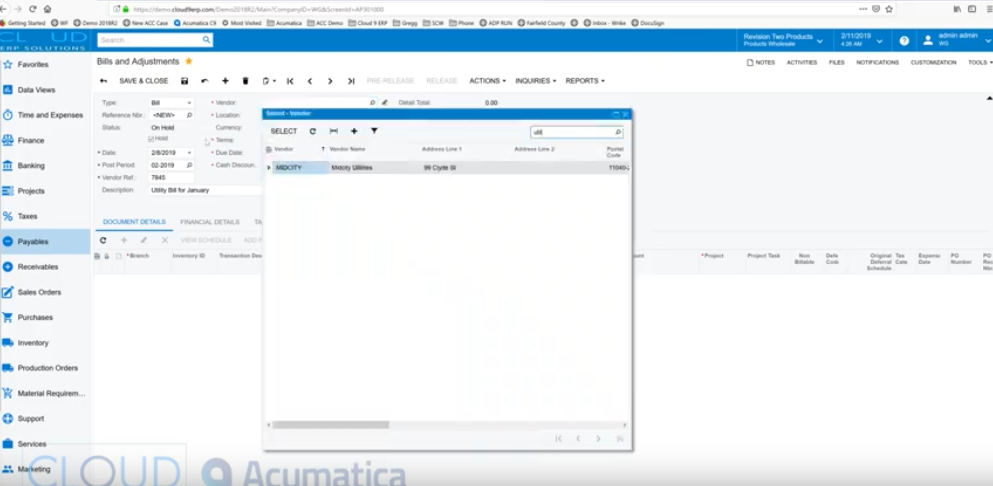
Task: Add a new bill record with plus icon
Action: [x=225, y=81]
